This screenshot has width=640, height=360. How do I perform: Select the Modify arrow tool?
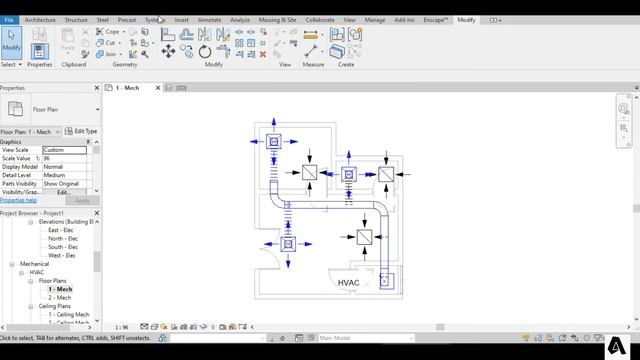click(11, 43)
